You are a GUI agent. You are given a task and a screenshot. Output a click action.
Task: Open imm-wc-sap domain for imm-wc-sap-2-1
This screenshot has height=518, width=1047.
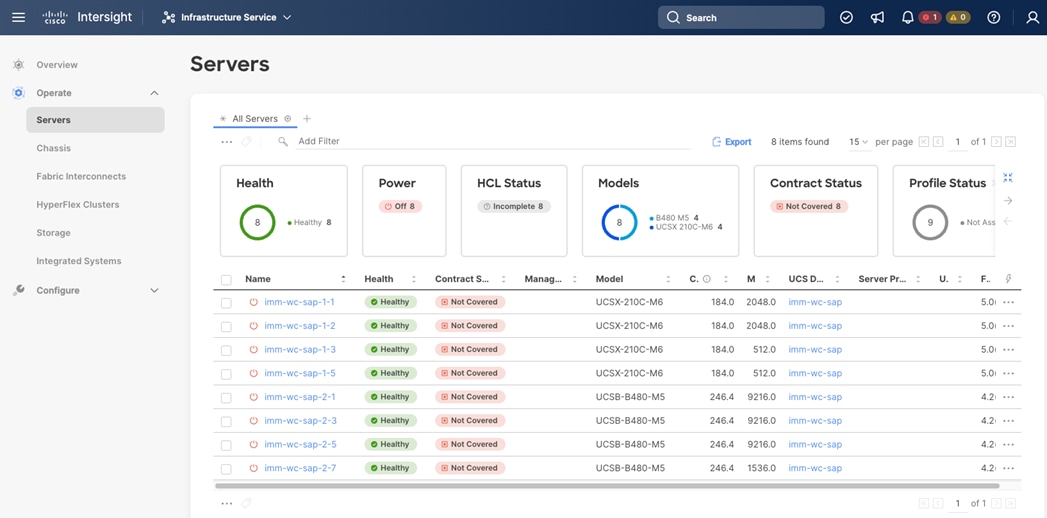[815, 397]
